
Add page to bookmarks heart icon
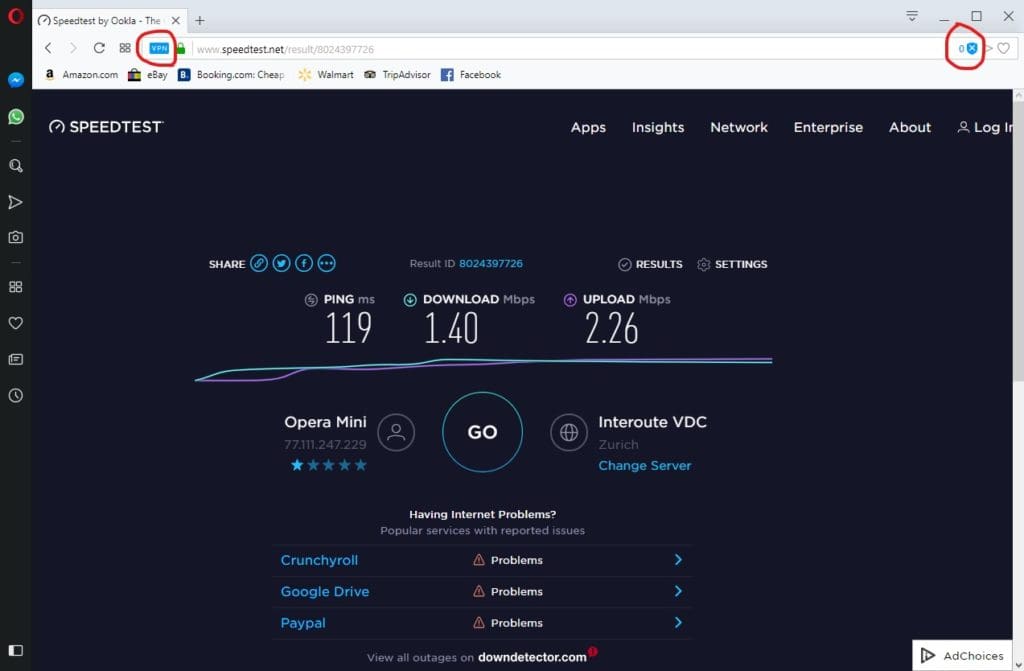[1004, 48]
